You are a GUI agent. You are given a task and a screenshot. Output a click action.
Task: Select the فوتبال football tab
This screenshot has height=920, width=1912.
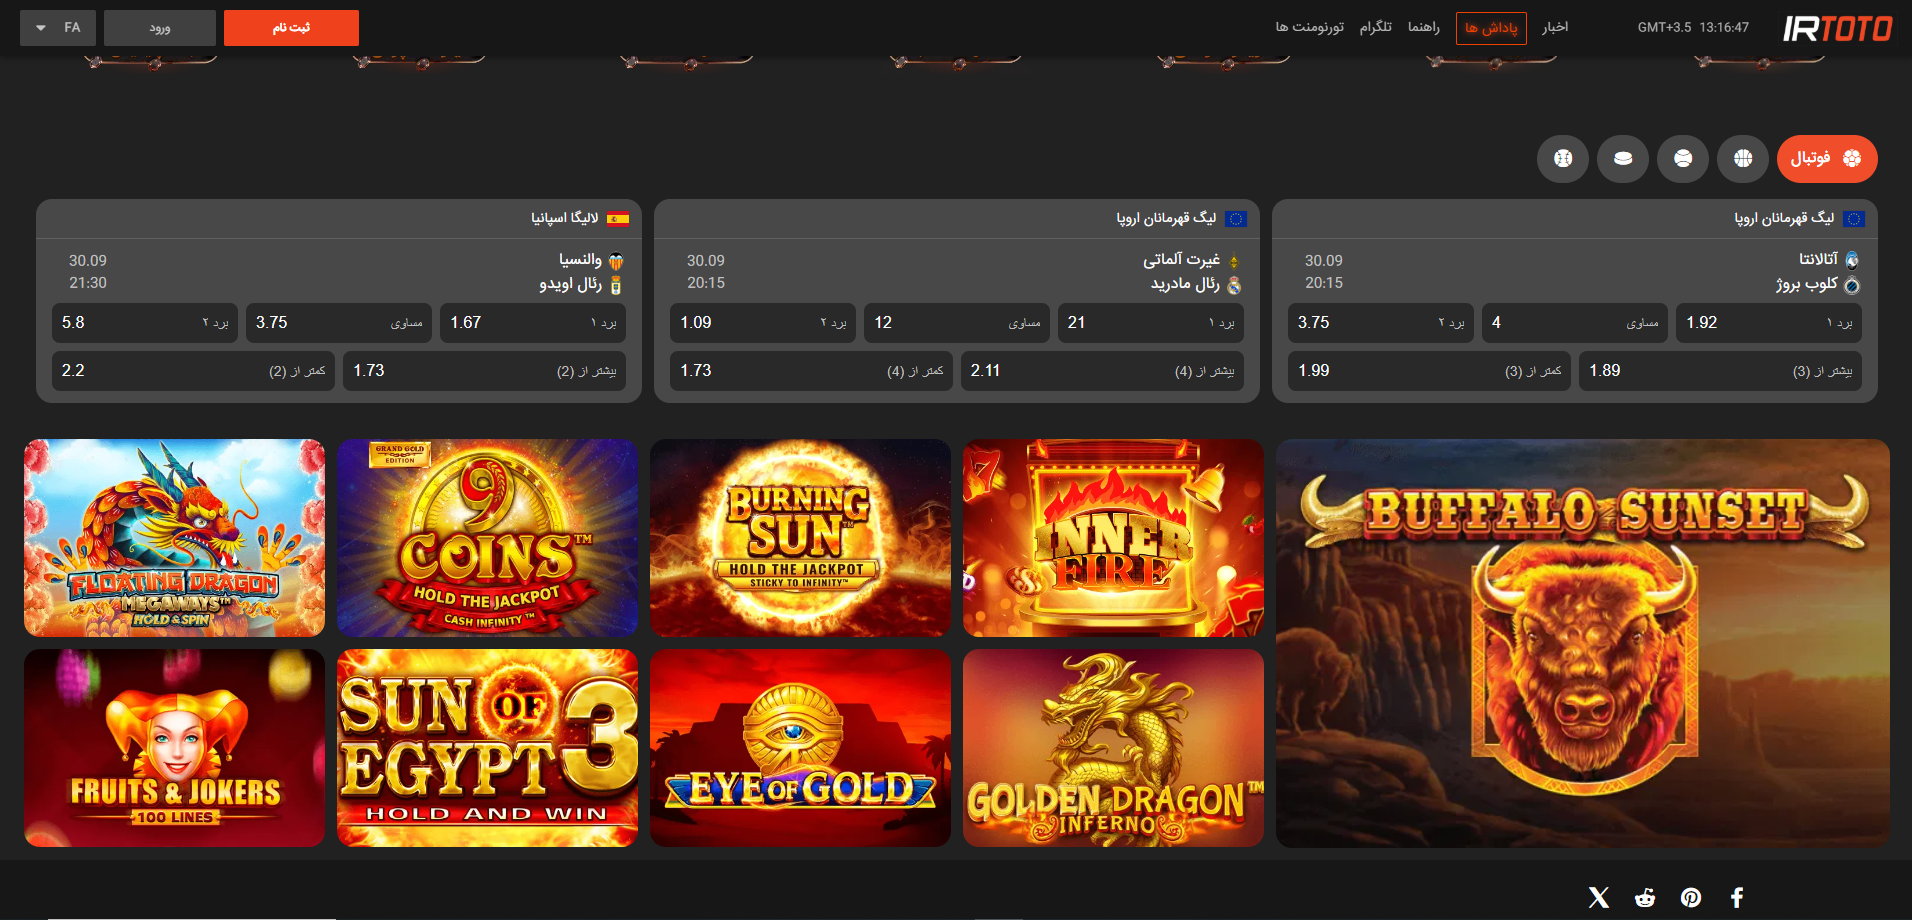point(1826,159)
